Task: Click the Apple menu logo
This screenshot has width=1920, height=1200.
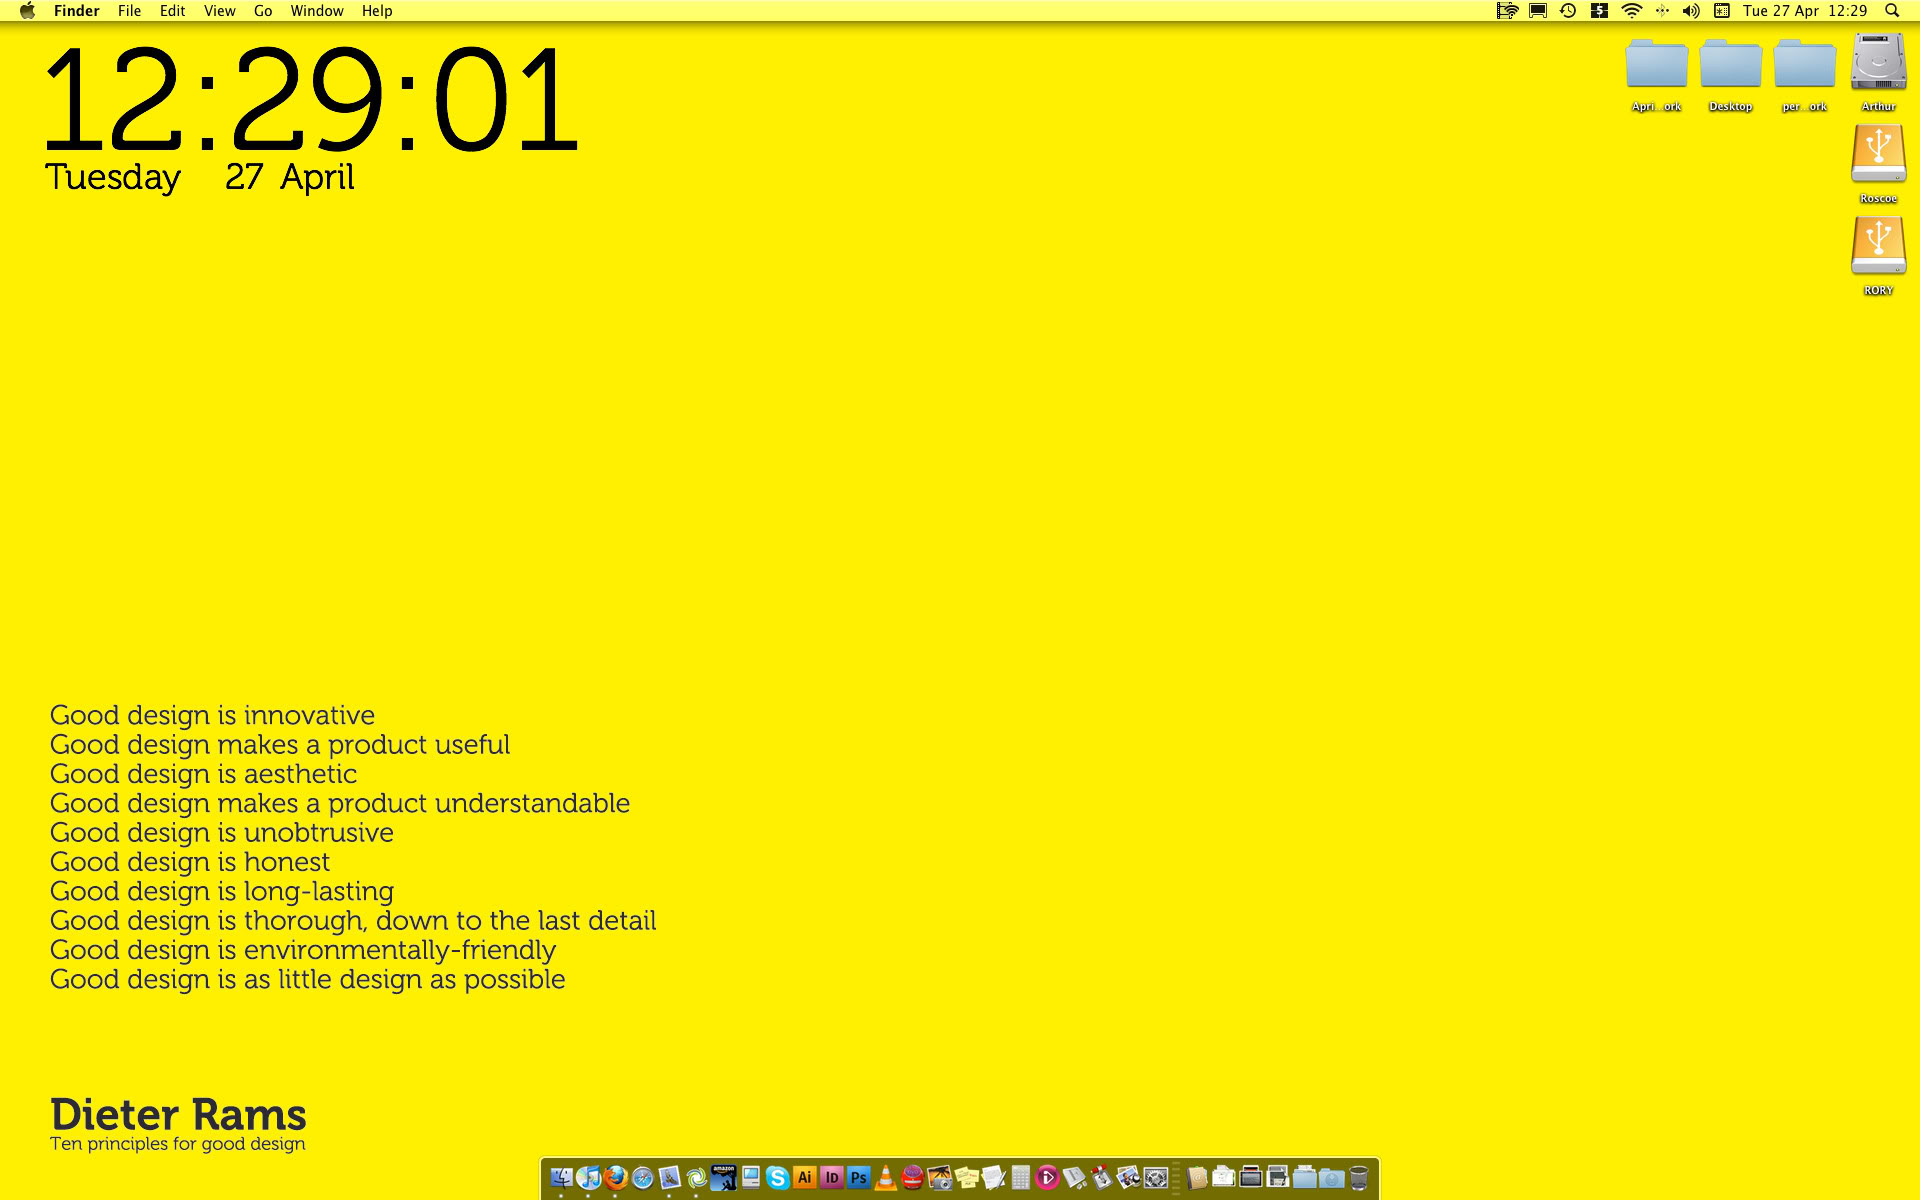Action: (27, 11)
